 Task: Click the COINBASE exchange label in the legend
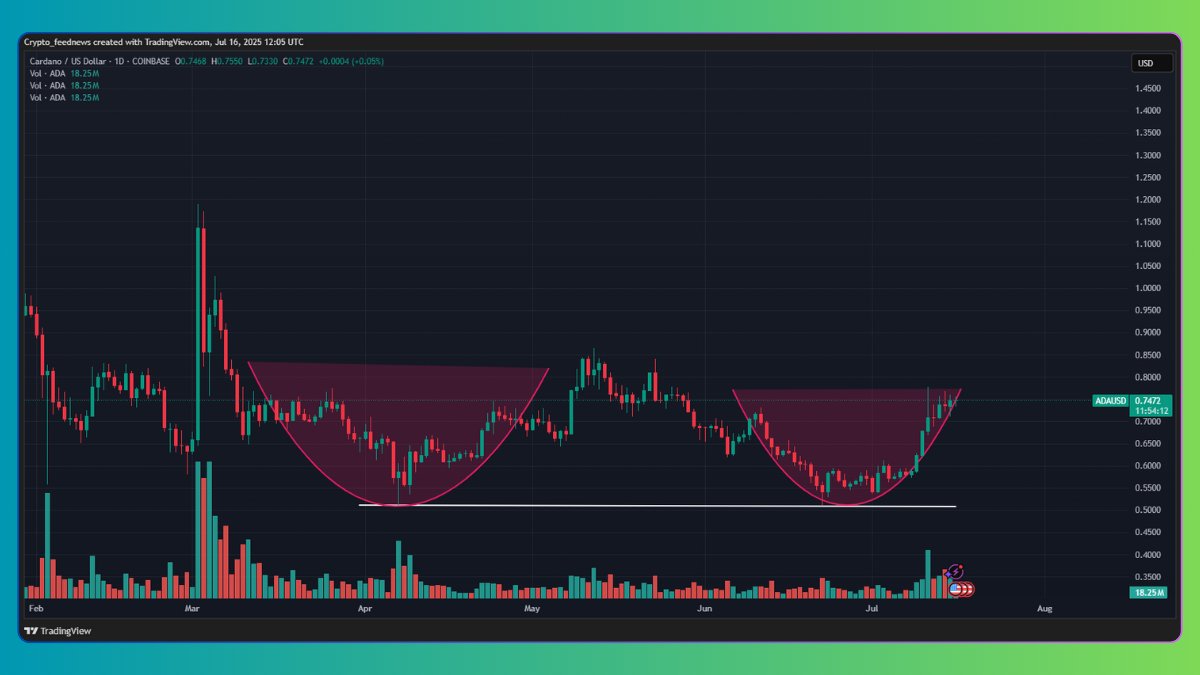pyautogui.click(x=151, y=61)
